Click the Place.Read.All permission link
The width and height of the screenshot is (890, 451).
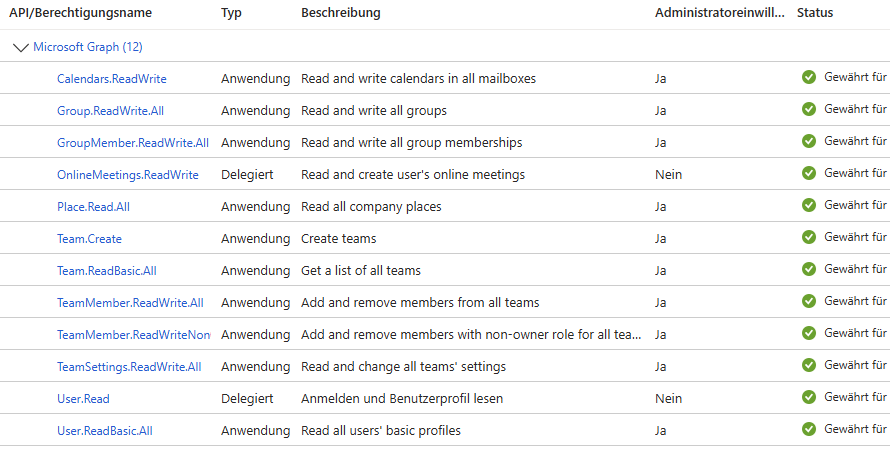(93, 207)
